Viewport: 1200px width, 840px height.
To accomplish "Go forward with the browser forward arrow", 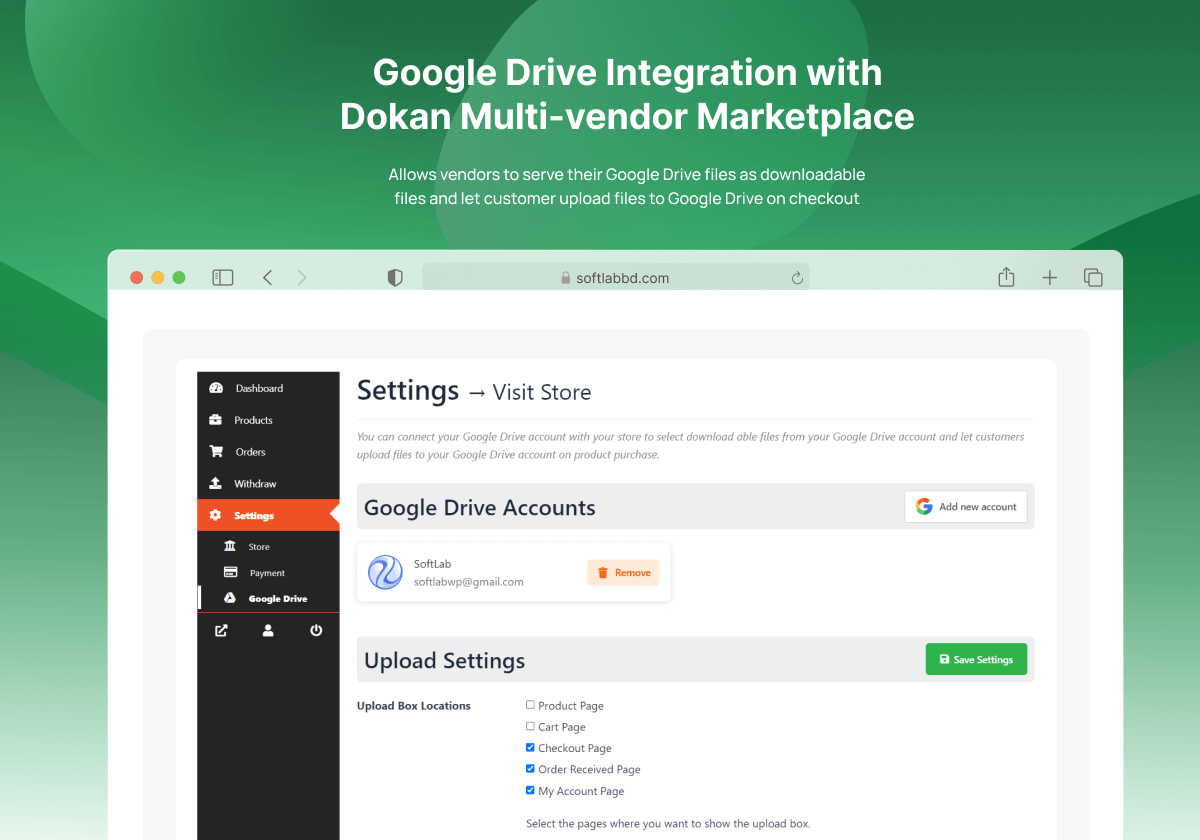I will click(302, 277).
